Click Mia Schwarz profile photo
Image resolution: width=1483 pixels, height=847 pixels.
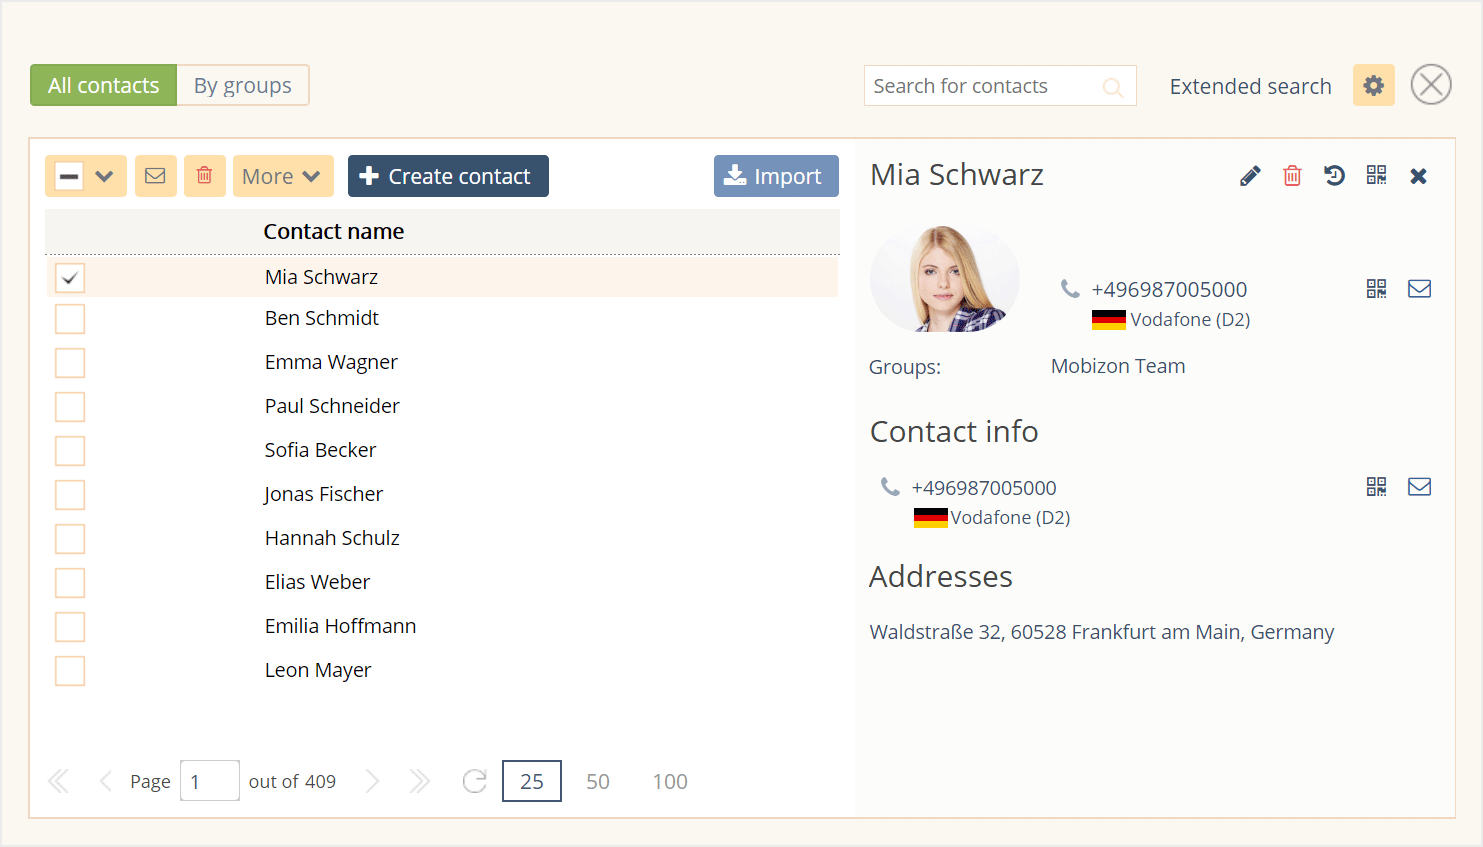click(x=945, y=279)
